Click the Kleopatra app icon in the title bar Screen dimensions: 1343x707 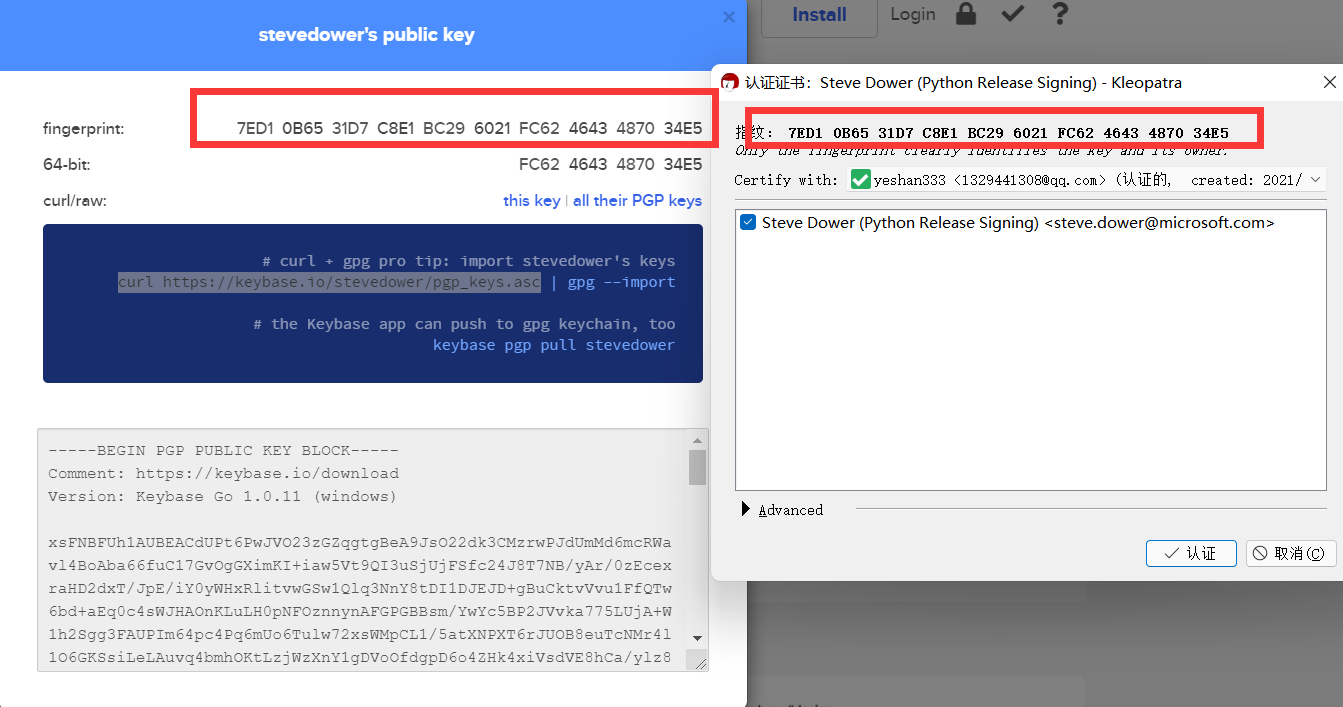(x=730, y=82)
